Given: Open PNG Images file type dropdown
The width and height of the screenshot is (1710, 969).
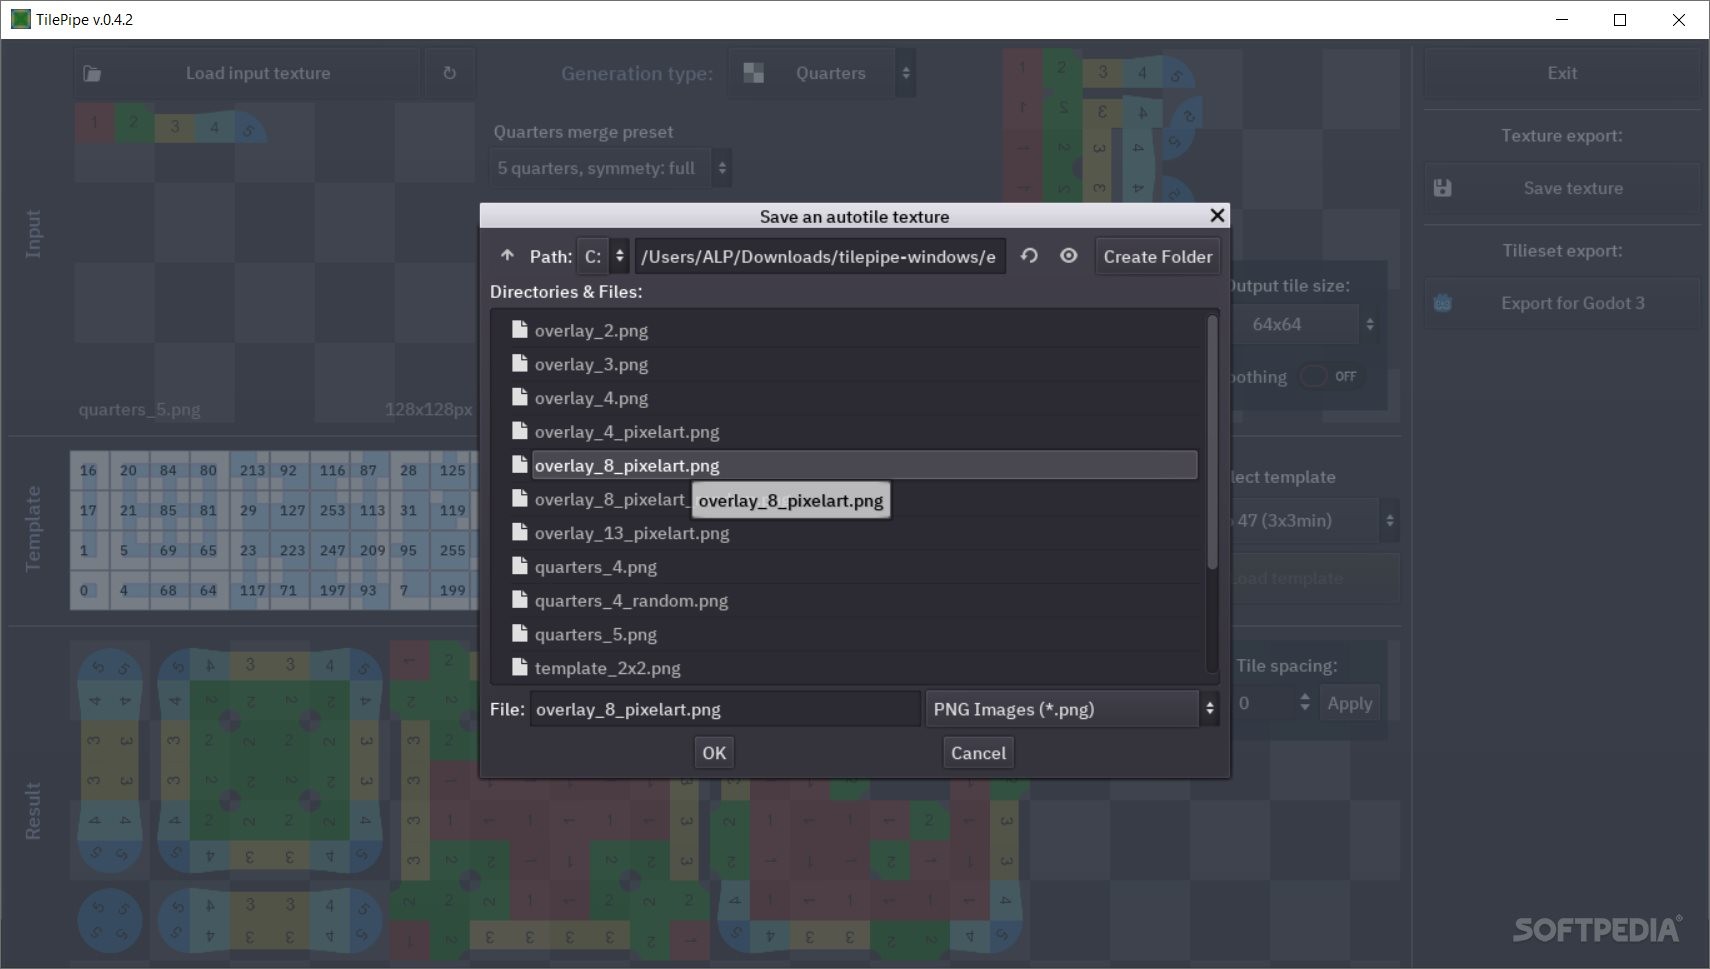Looking at the screenshot, I should click(1072, 709).
